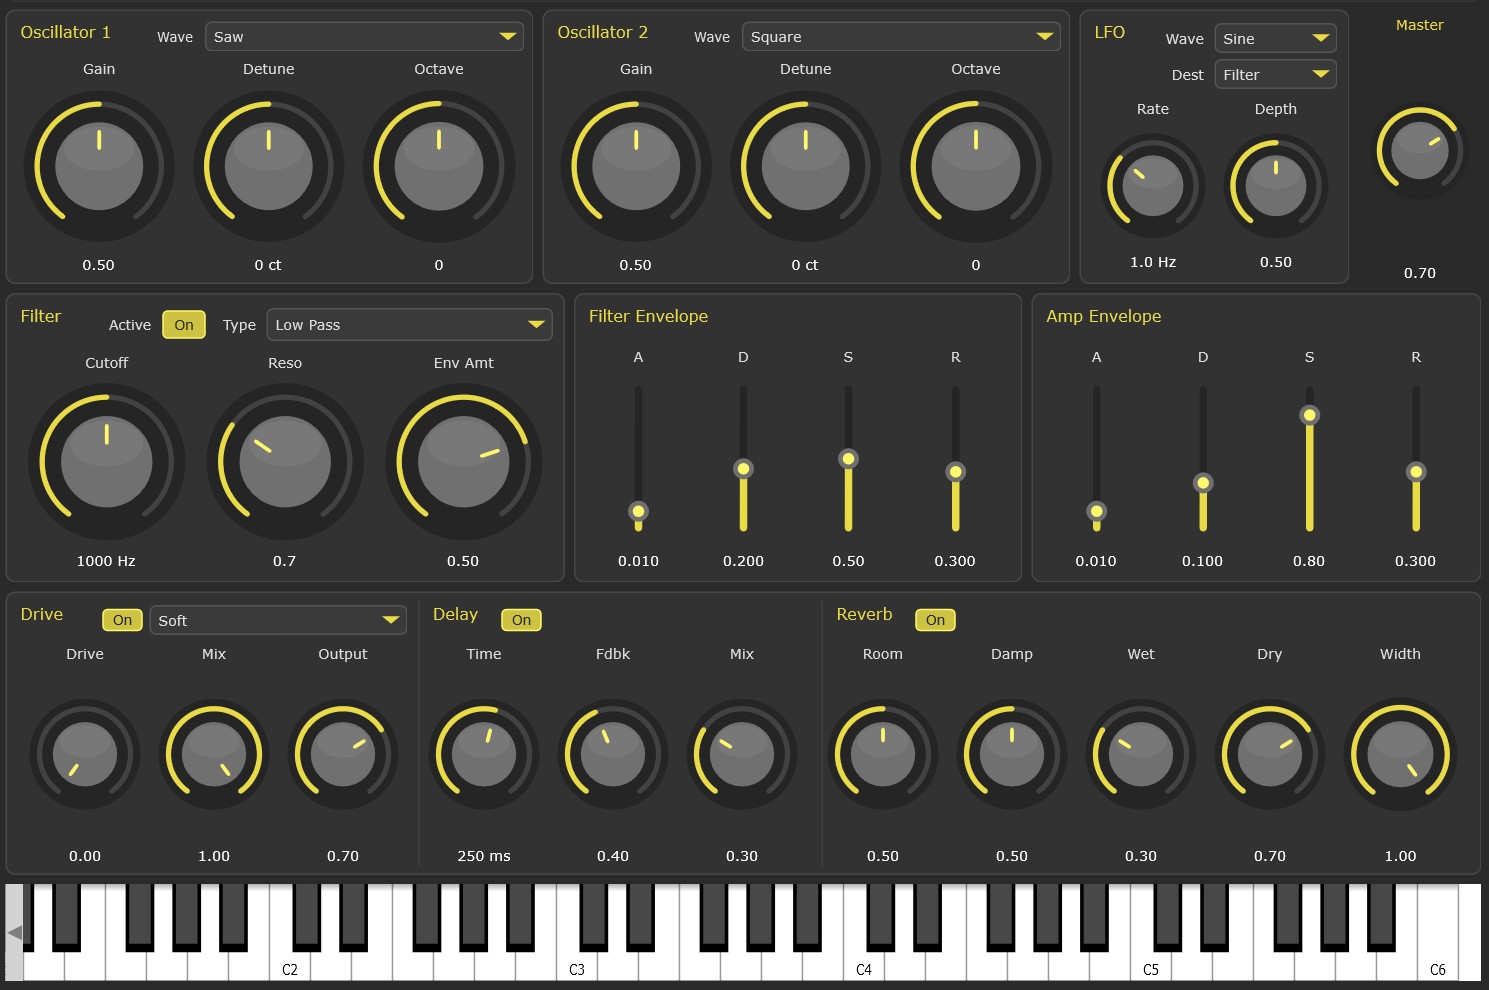This screenshot has height=990, width=1489.
Task: Move the Filter Envelope Attack slider
Action: [638, 511]
